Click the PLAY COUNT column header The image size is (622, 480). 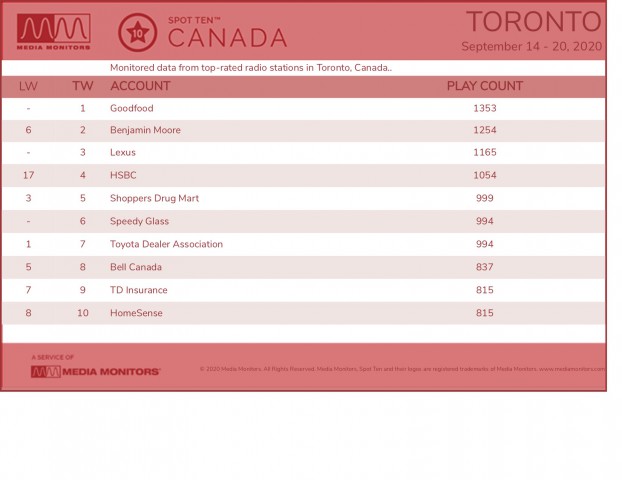click(x=485, y=86)
